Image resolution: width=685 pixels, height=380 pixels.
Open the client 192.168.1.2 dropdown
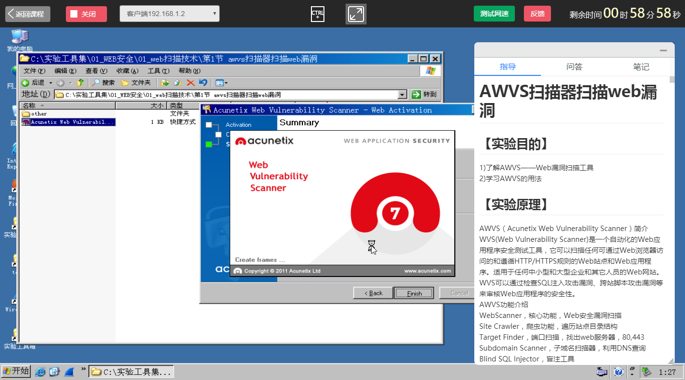point(170,14)
